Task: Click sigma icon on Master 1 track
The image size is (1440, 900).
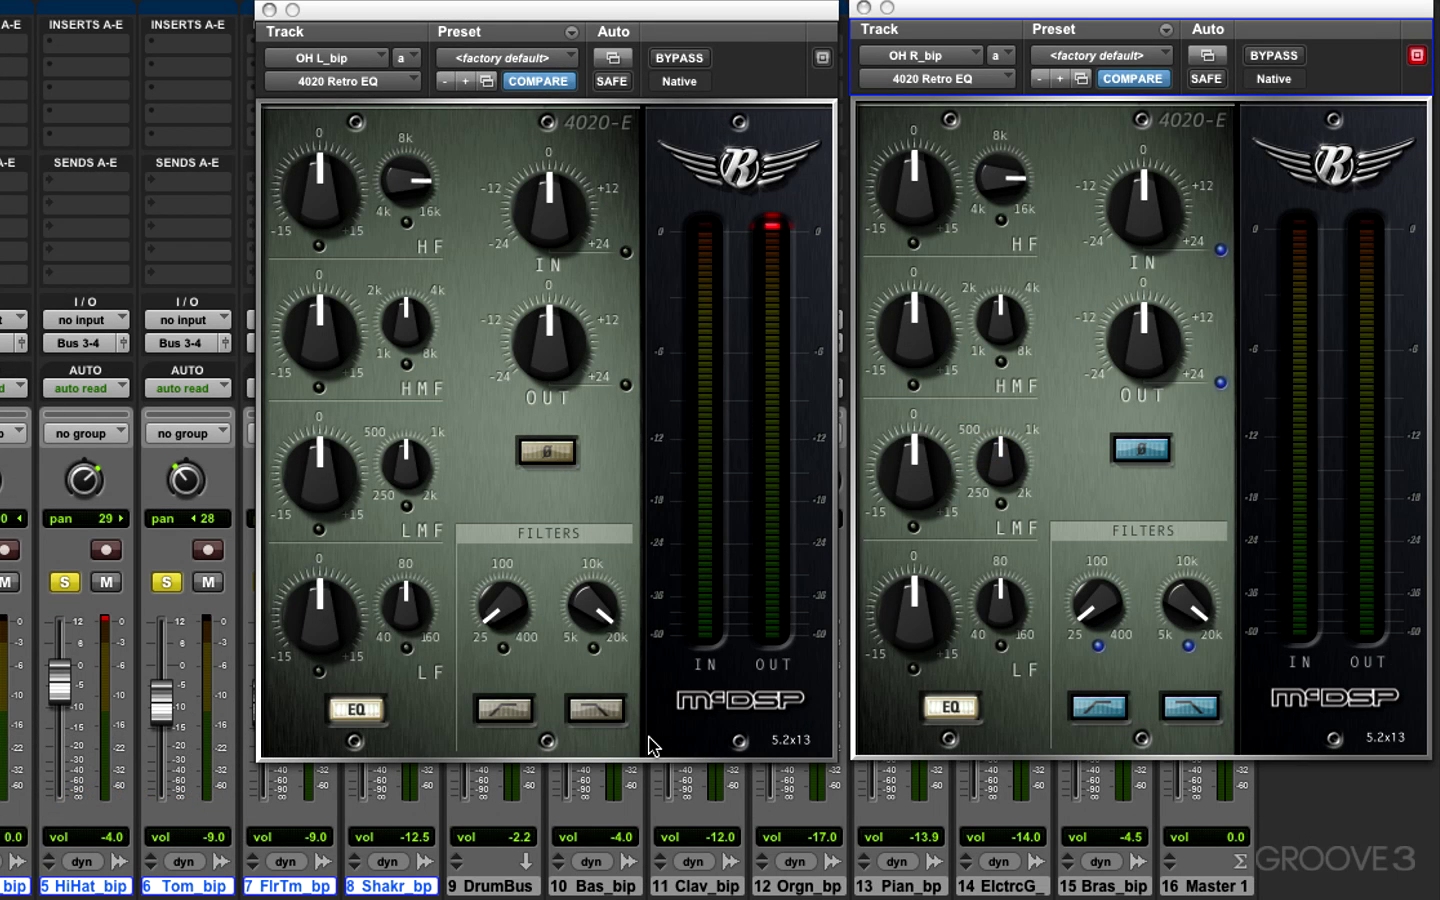Action: [x=1240, y=861]
